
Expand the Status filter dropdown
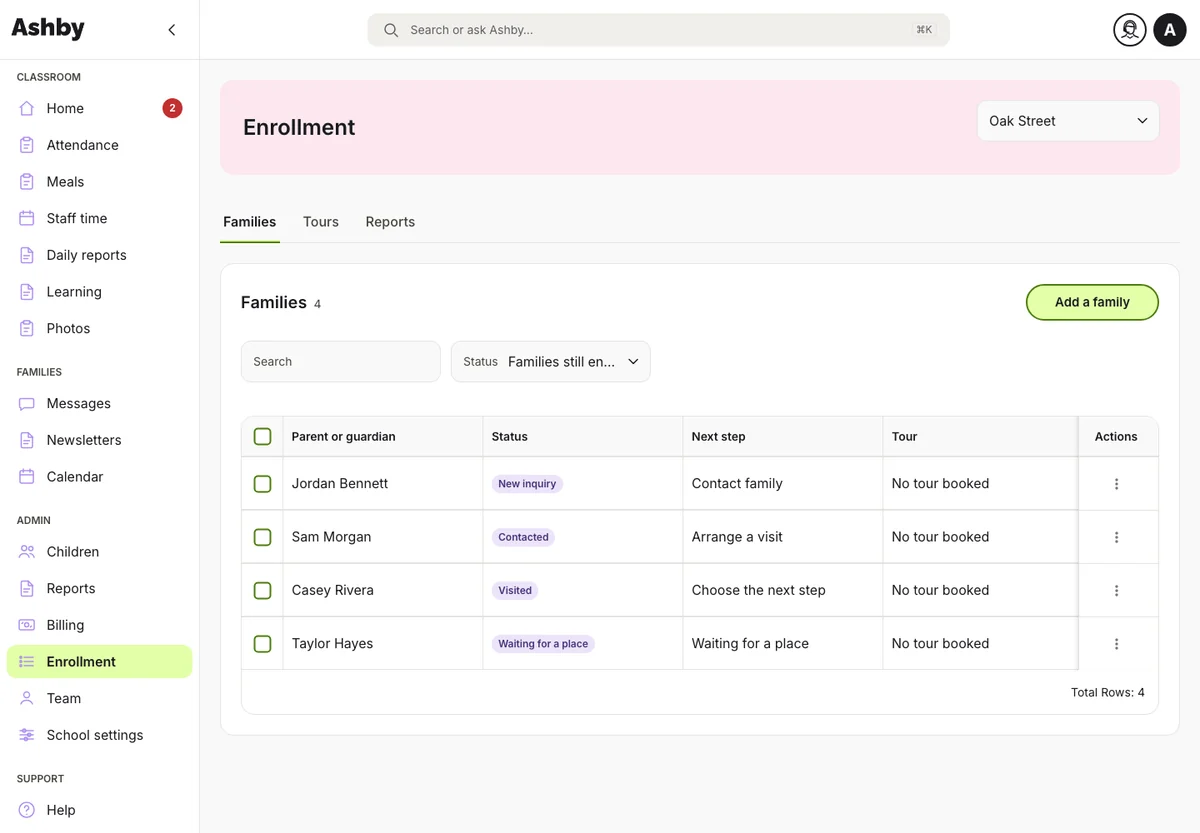pos(551,362)
